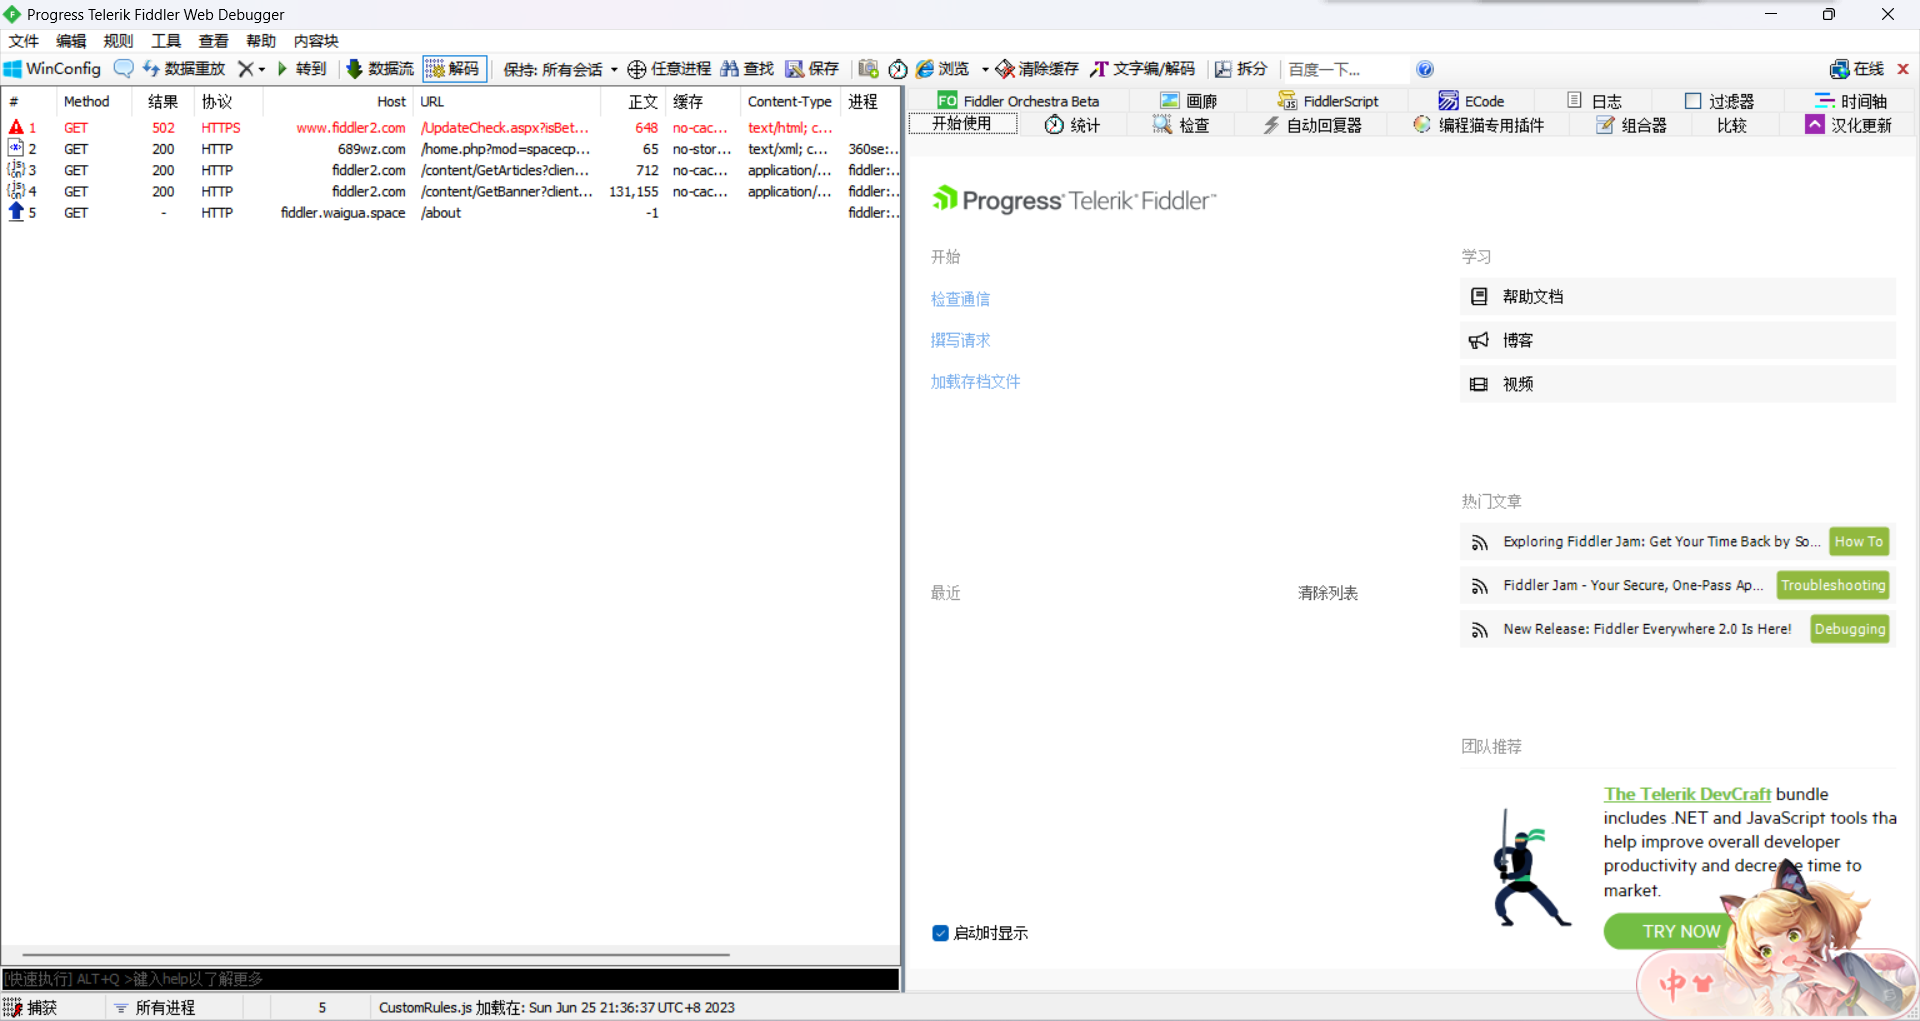
Task: Switch to the 检查 inspectors tab
Action: (1181, 125)
